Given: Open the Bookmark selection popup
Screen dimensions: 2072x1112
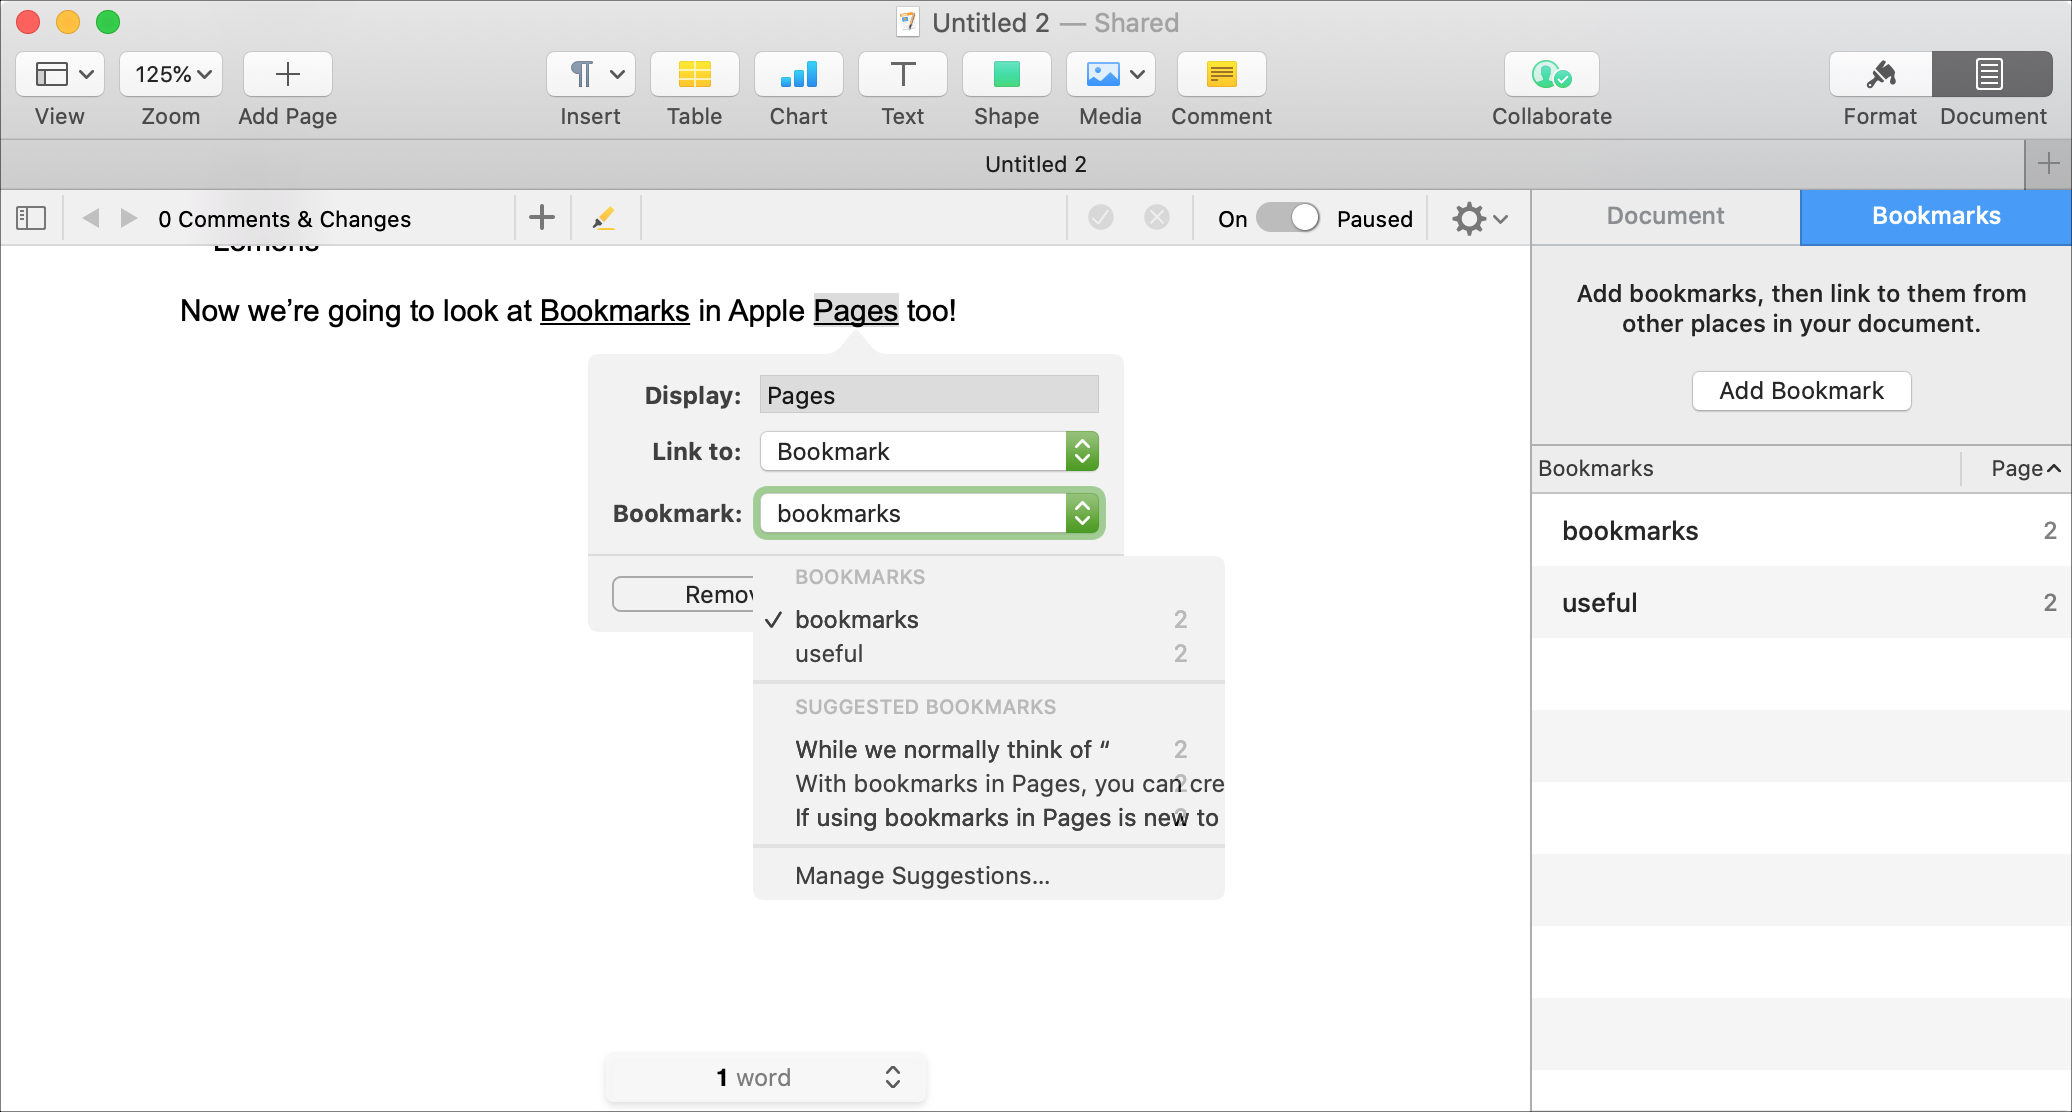Looking at the screenshot, I should pyautogui.click(x=929, y=513).
